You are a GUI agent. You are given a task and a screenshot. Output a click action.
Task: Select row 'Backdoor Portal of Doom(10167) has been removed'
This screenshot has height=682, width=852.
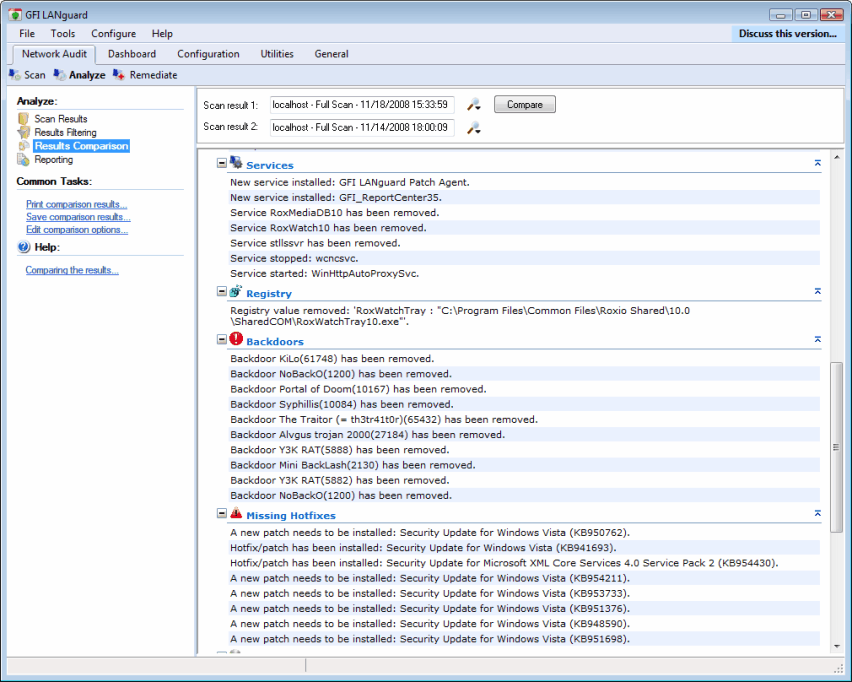(524, 389)
